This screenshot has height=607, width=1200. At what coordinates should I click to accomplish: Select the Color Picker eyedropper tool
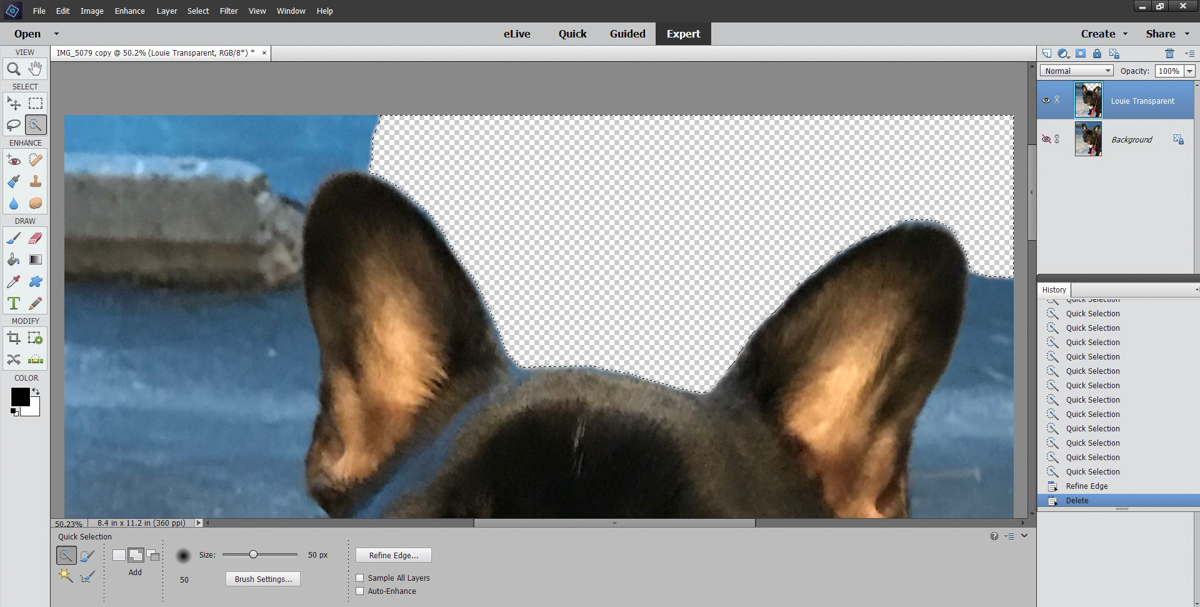pyautogui.click(x=14, y=282)
